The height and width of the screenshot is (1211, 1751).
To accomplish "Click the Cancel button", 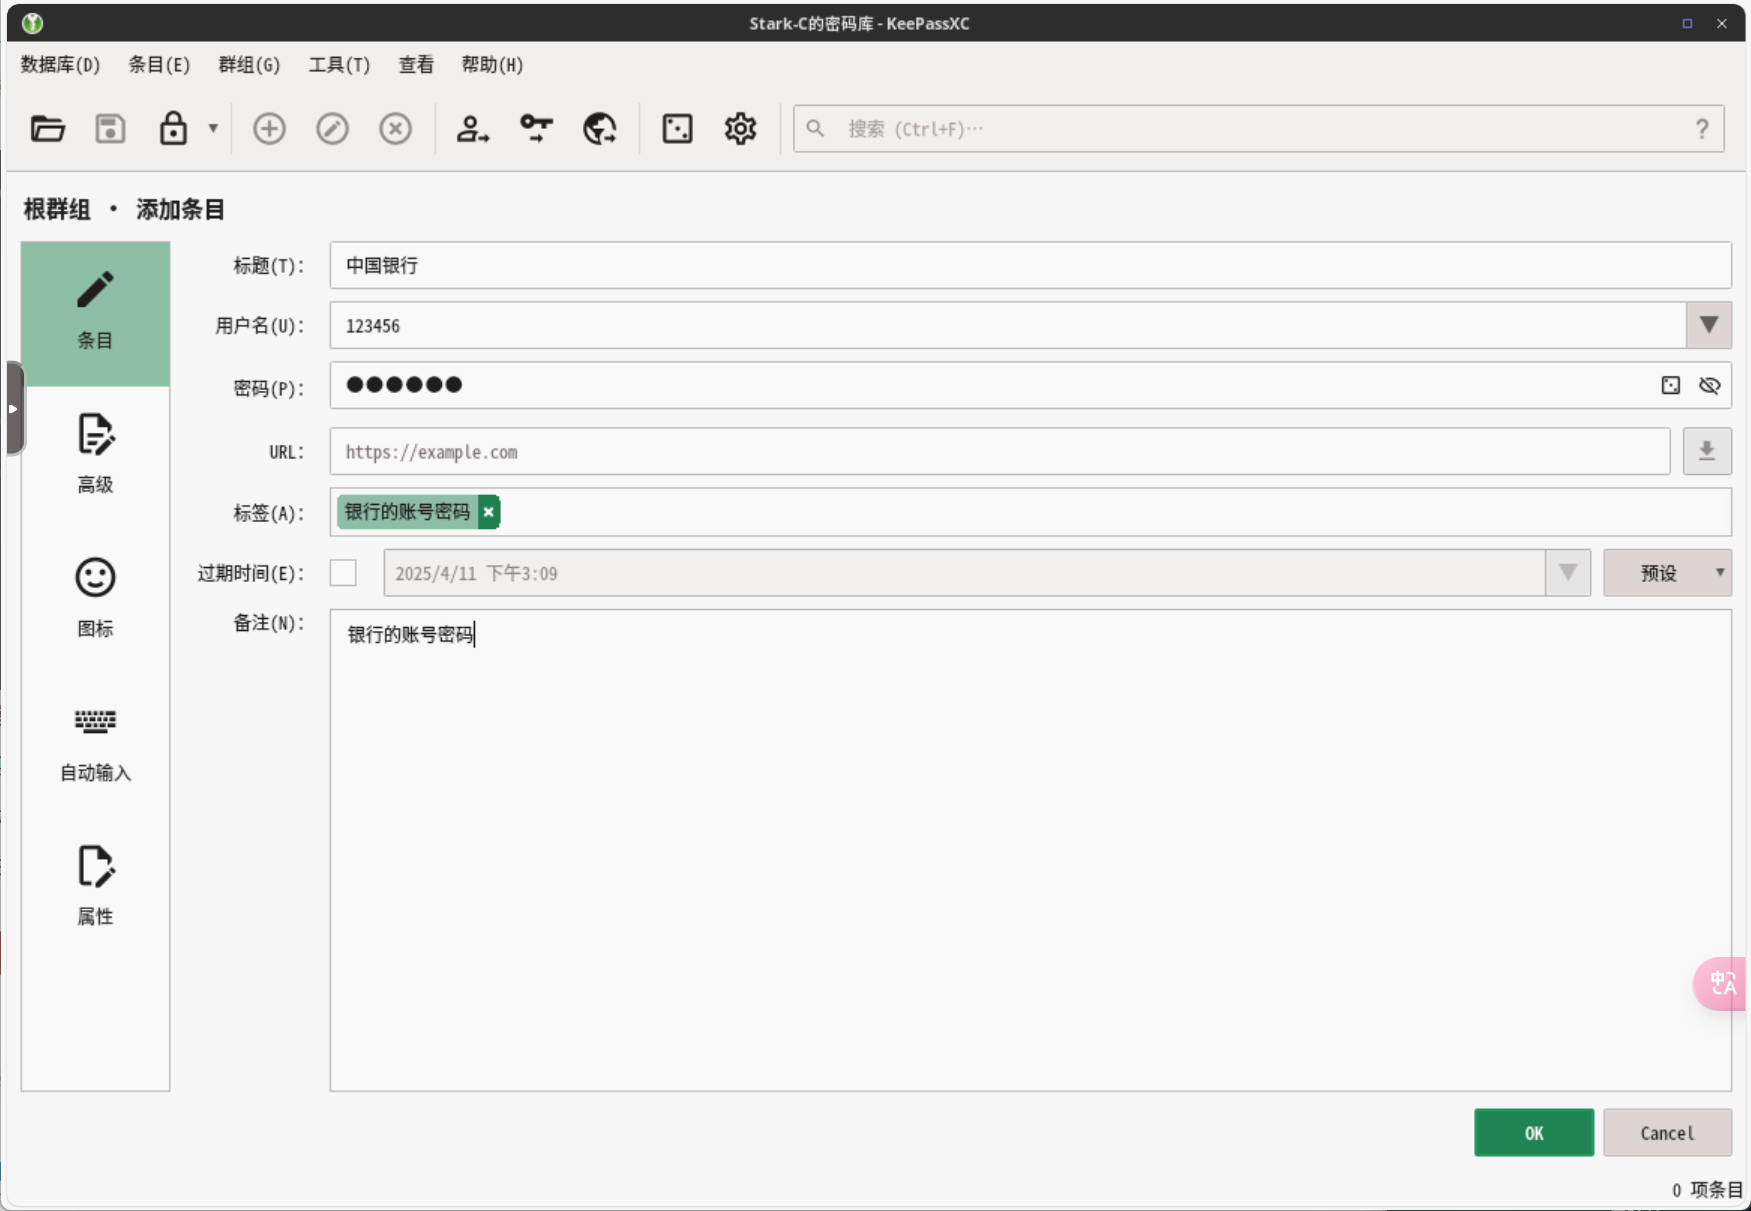I will (x=1667, y=1133).
